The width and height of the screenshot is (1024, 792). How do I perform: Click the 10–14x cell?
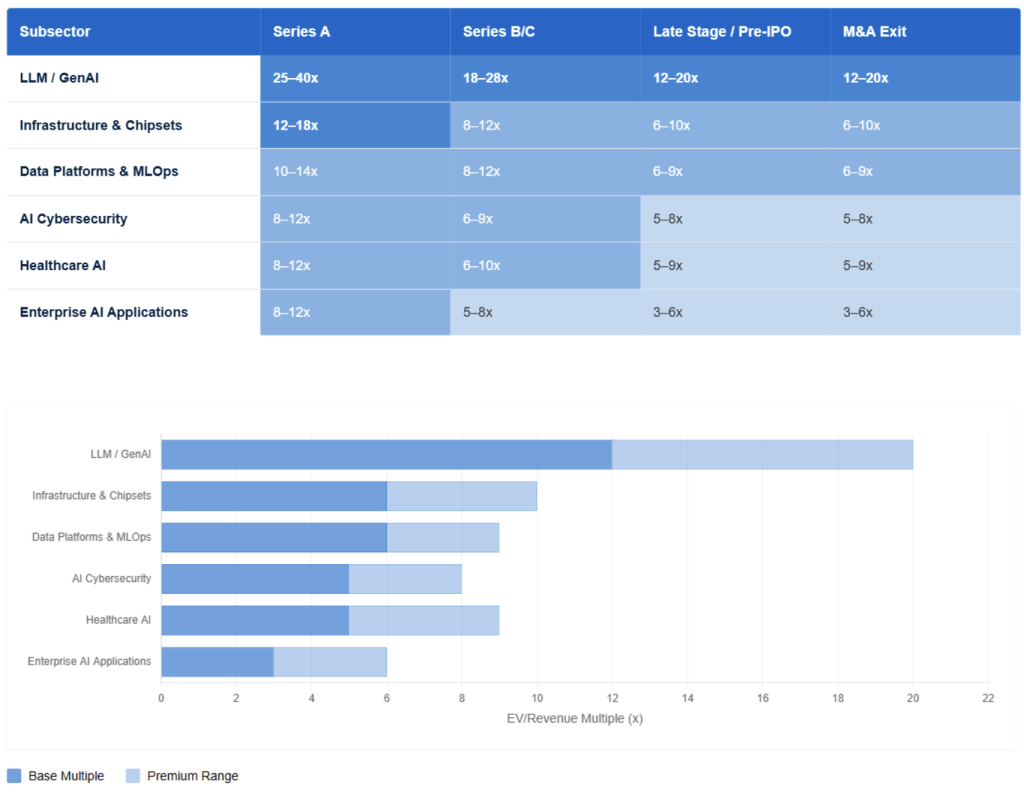point(355,172)
